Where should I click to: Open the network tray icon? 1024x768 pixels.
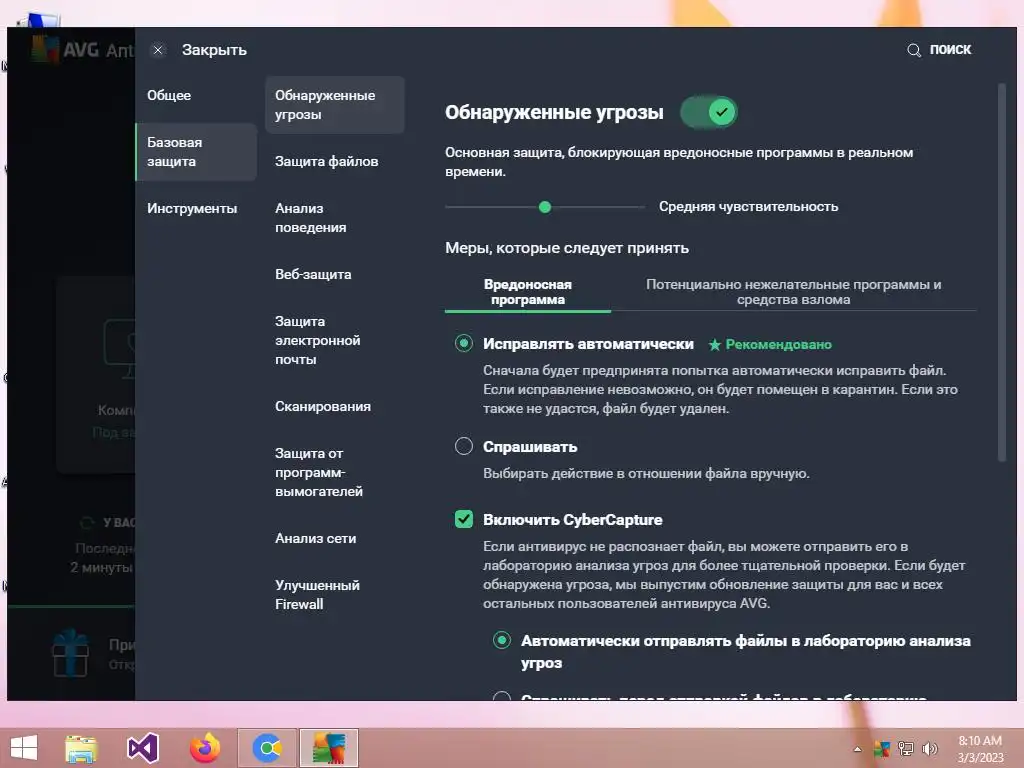(x=906, y=749)
